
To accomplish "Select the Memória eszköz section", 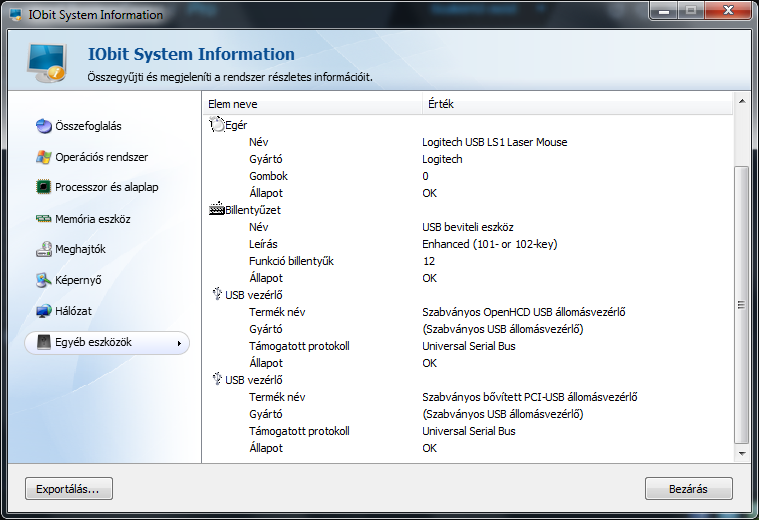I will (x=93, y=219).
